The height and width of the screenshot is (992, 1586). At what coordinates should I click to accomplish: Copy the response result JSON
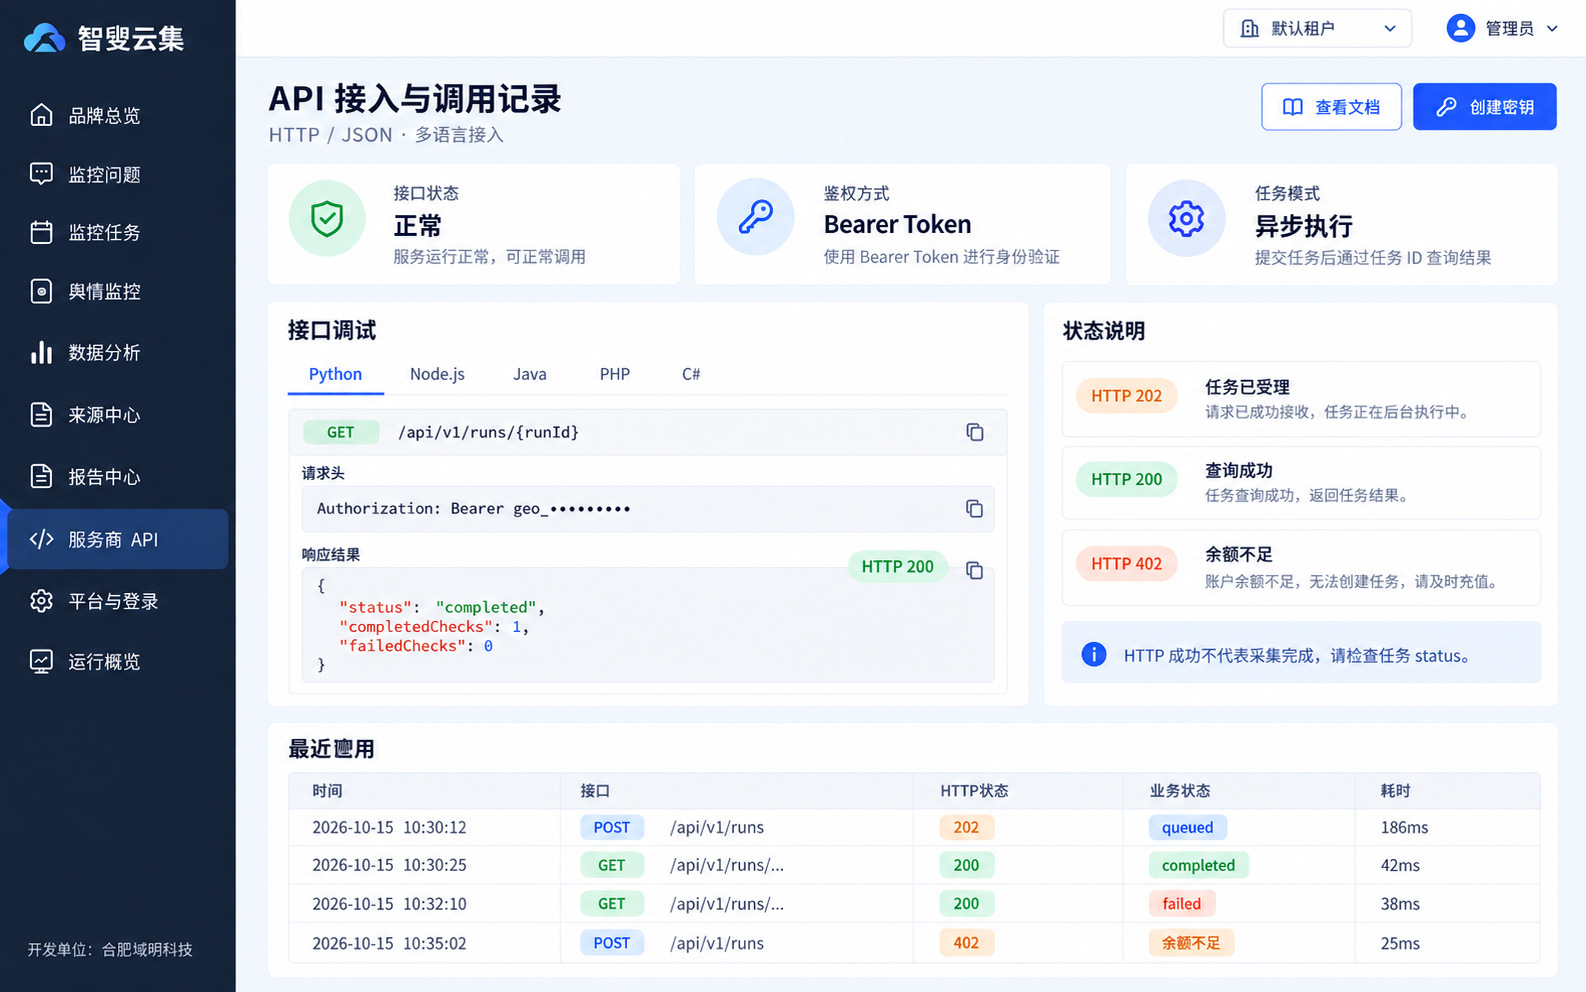[975, 570]
